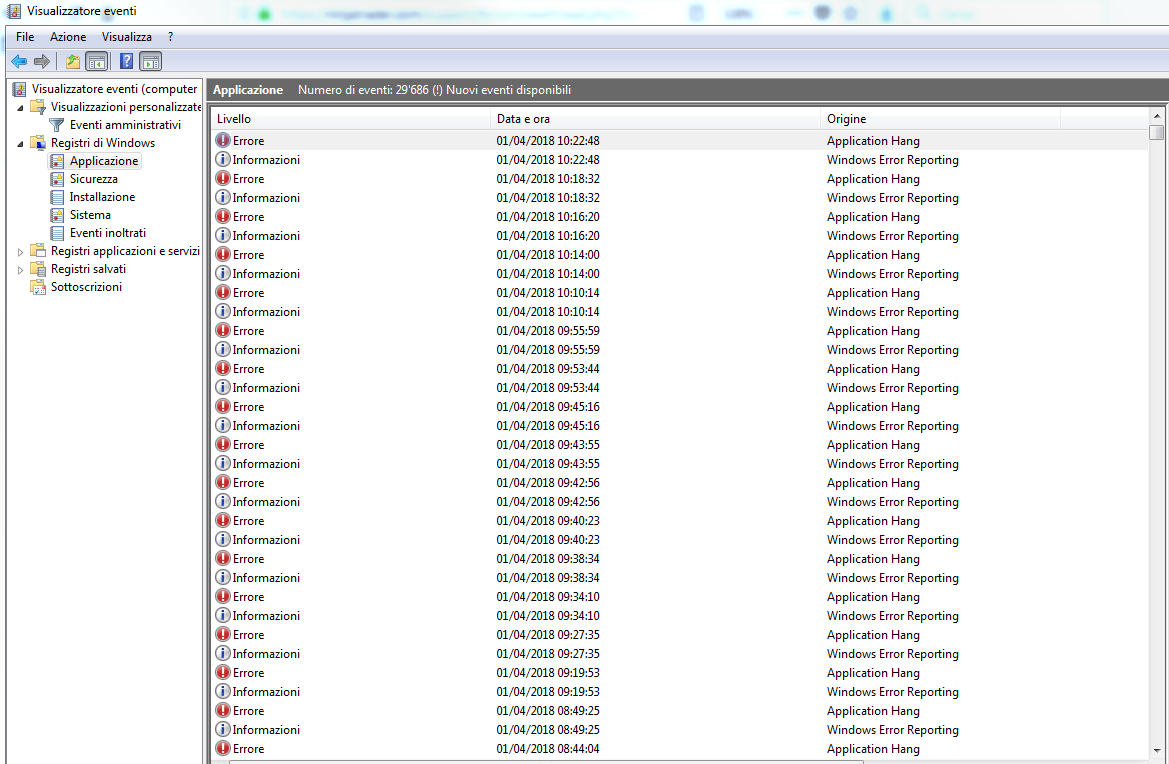Viewport: 1169px width, 764px height.
Task: Click Application Hang at 09:53:44 row
Action: 873,368
